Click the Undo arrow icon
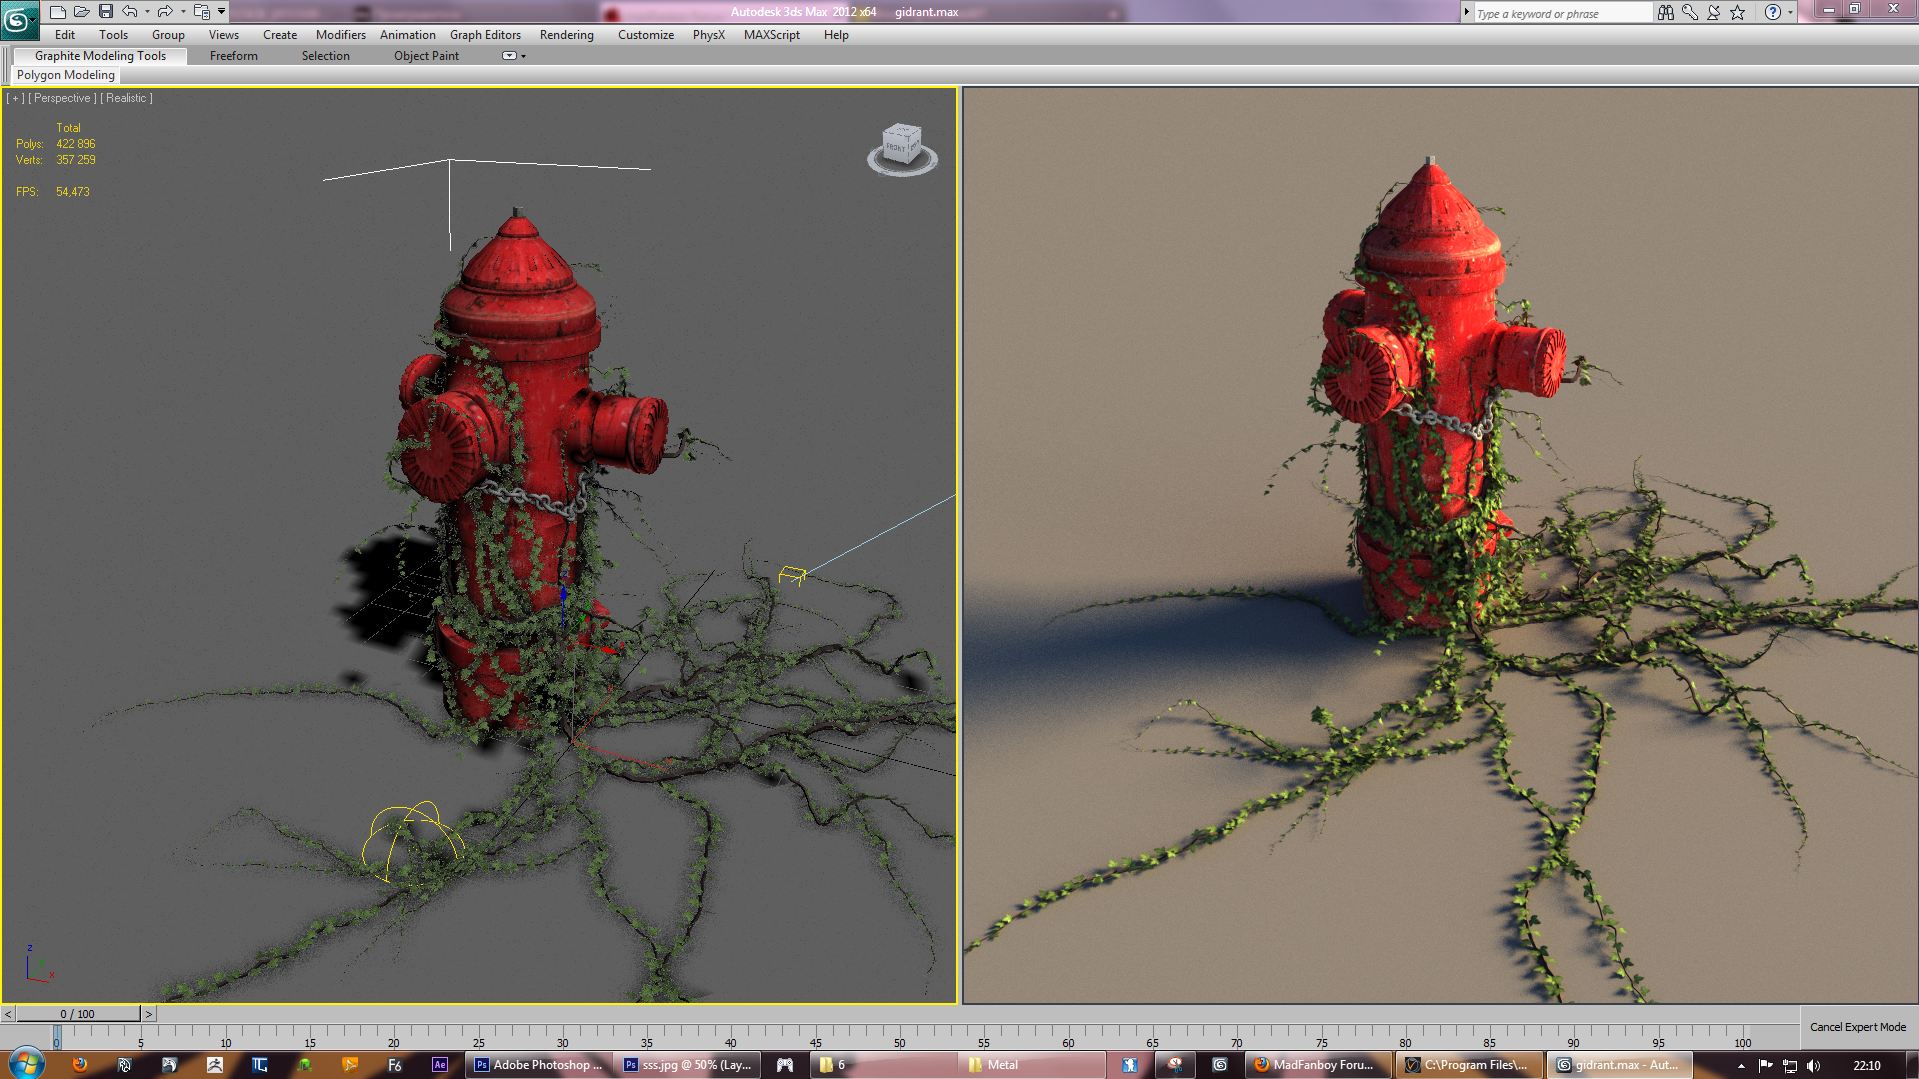Image resolution: width=1919 pixels, height=1079 pixels. tap(129, 12)
